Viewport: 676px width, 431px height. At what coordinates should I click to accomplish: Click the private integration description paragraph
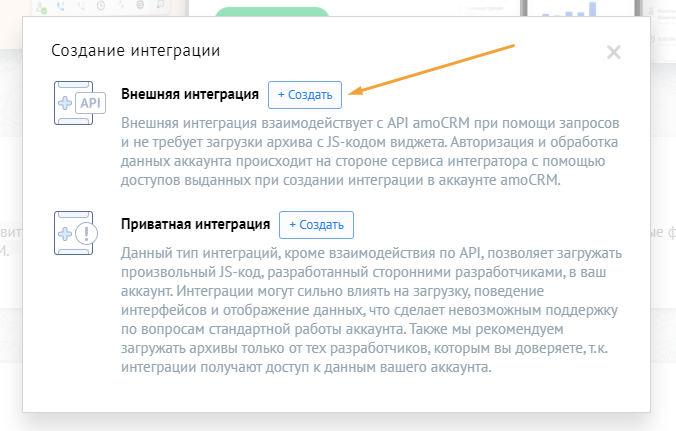[x=371, y=310]
